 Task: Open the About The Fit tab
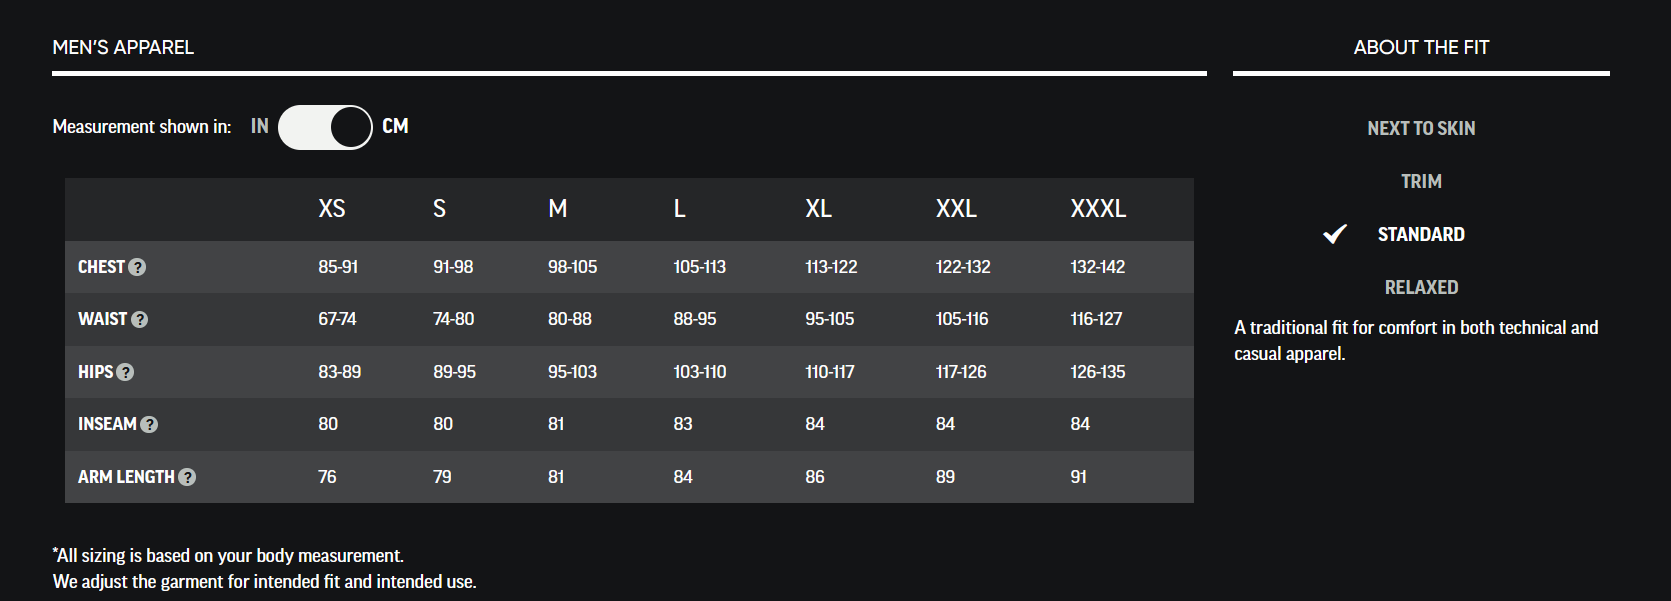coord(1421,47)
